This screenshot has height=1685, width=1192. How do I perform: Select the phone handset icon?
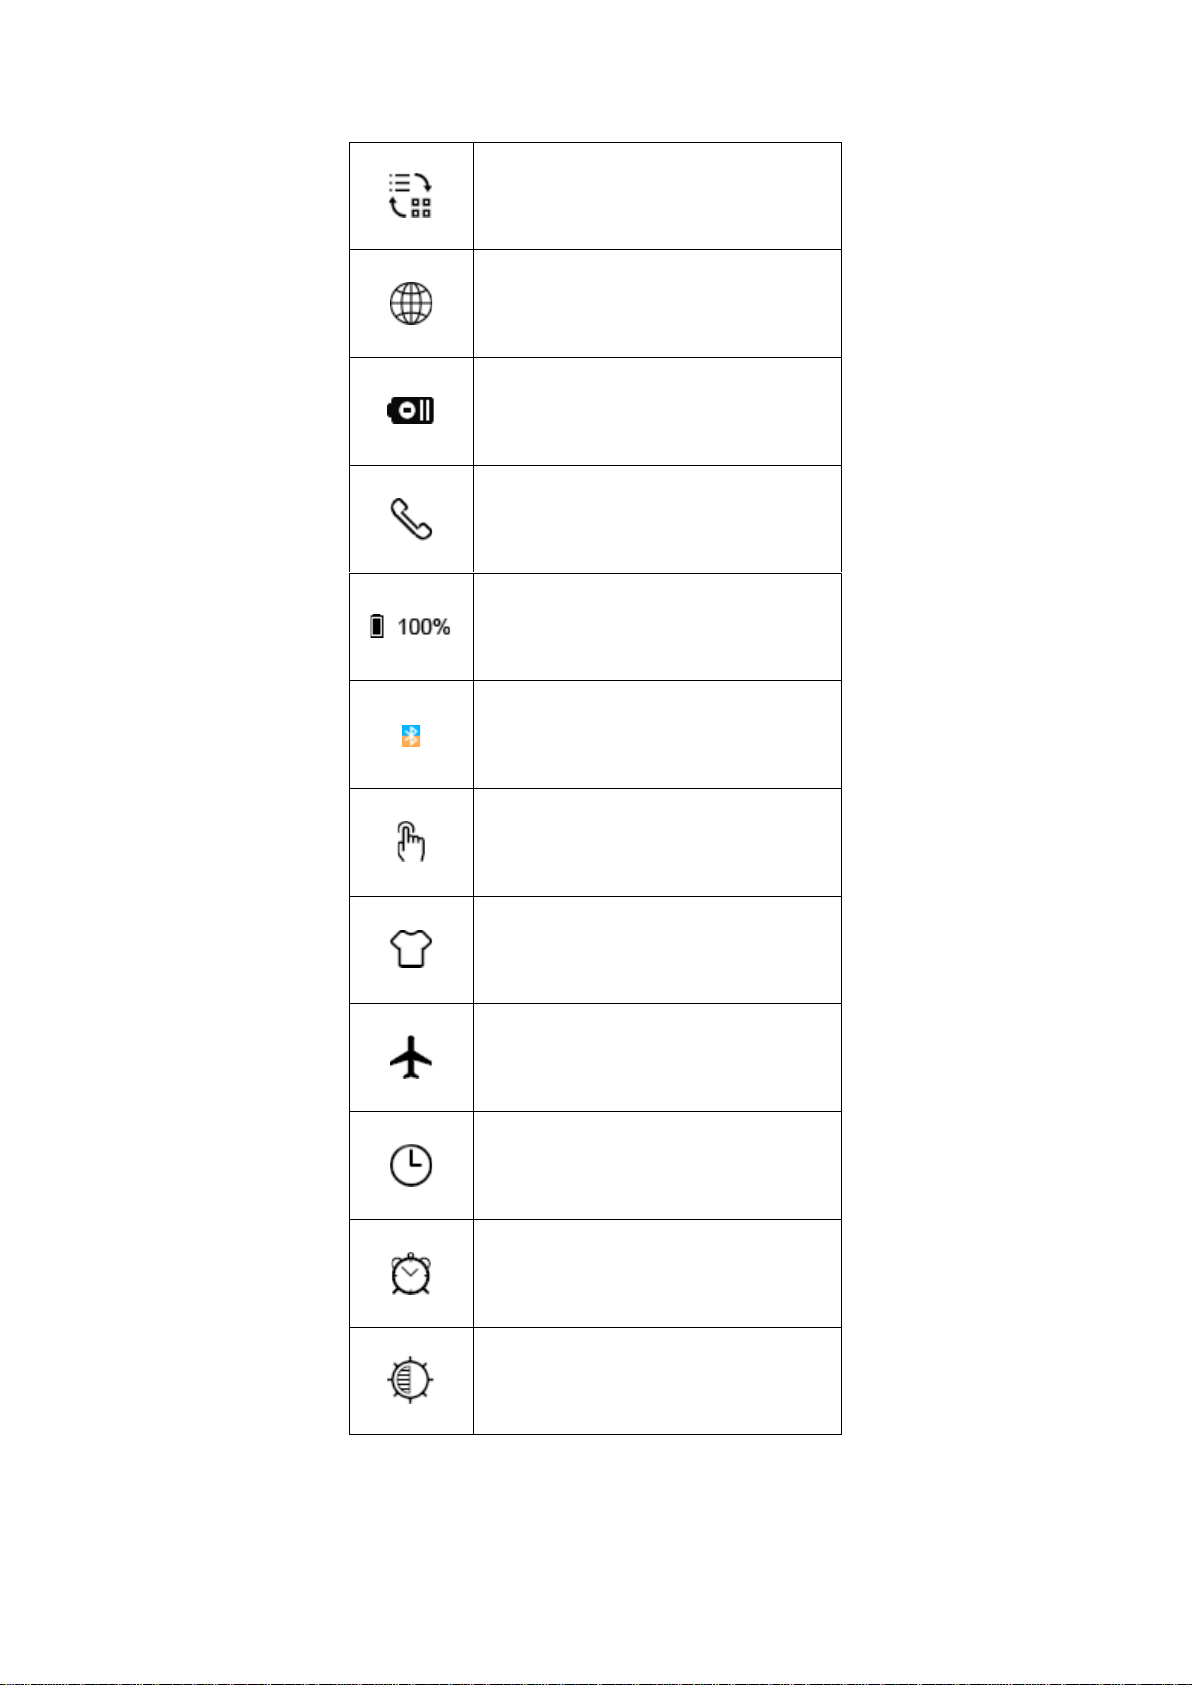[x=411, y=519]
